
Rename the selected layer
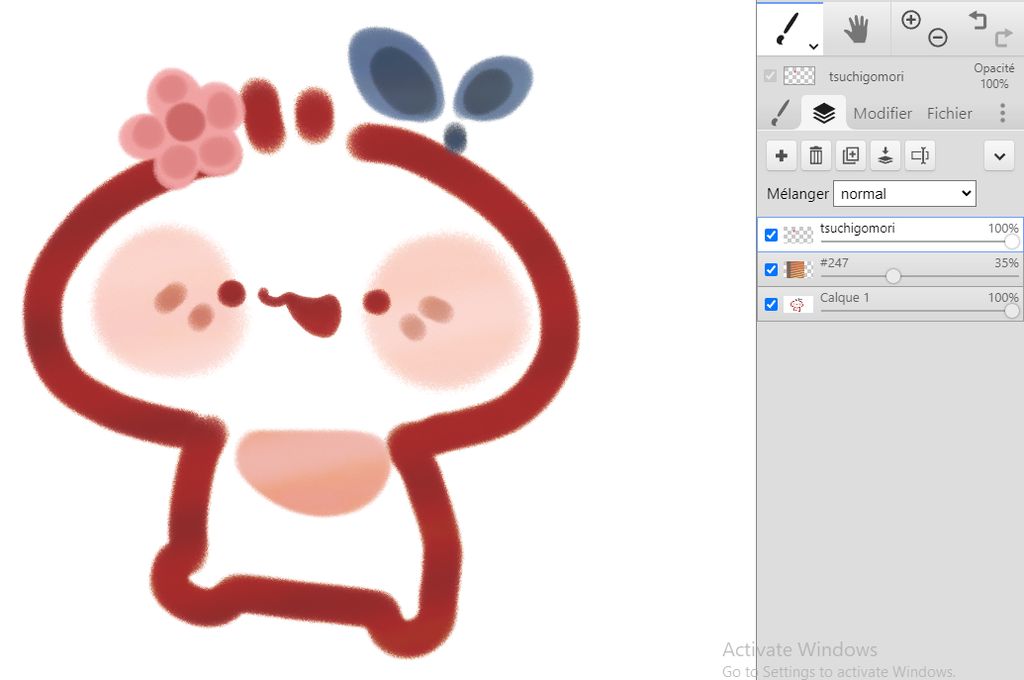[920, 155]
